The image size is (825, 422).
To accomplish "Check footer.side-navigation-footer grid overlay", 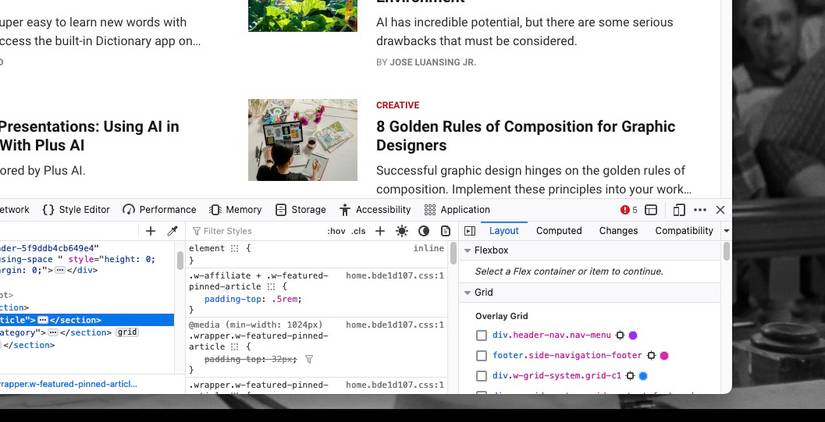I will tap(481, 356).
